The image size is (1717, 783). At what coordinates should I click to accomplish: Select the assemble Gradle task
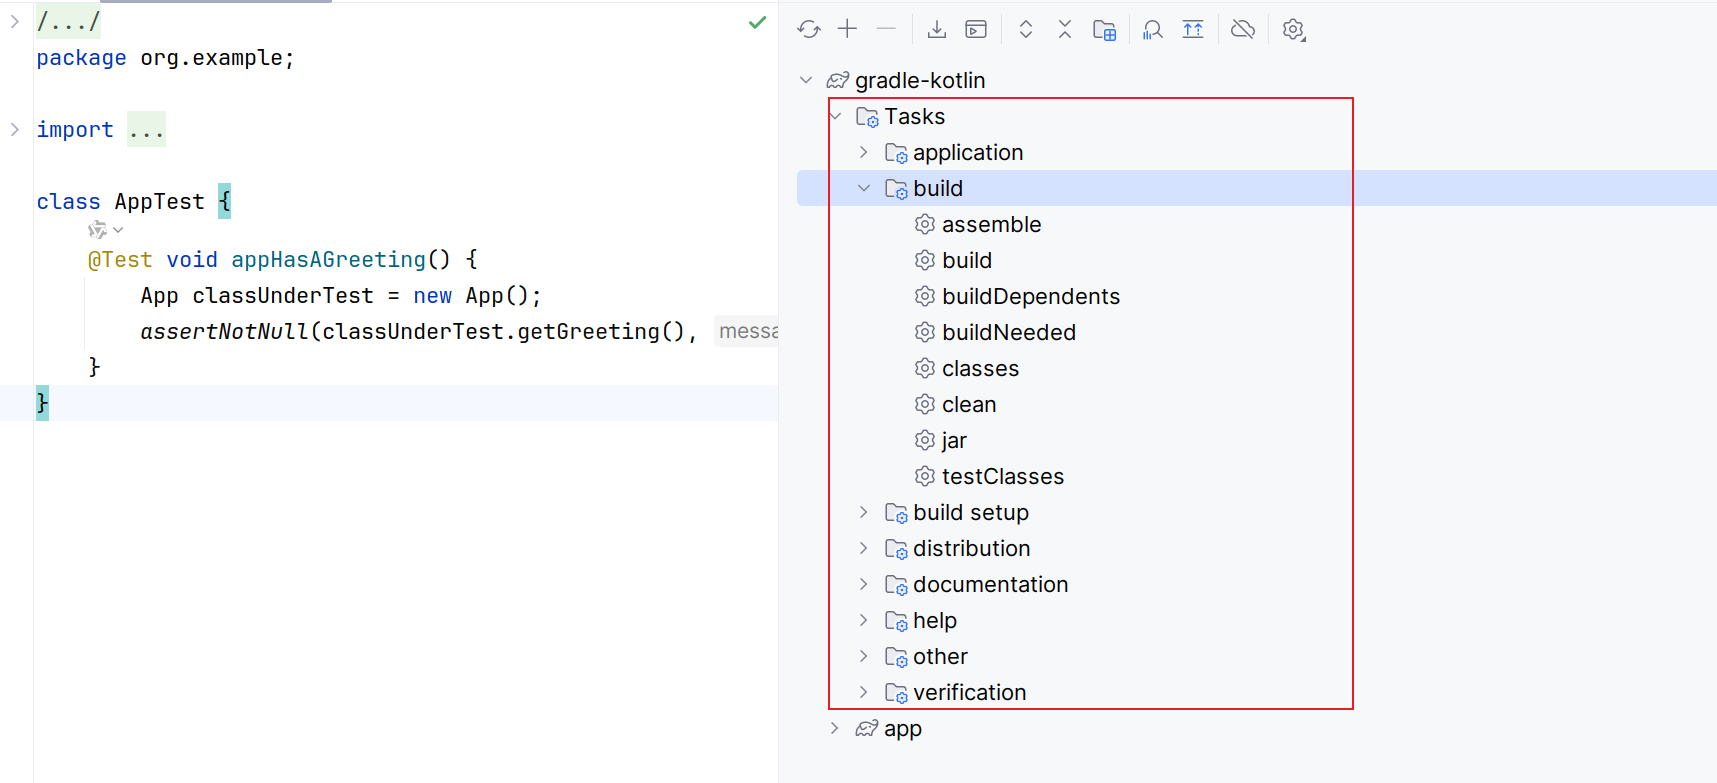coord(991,224)
